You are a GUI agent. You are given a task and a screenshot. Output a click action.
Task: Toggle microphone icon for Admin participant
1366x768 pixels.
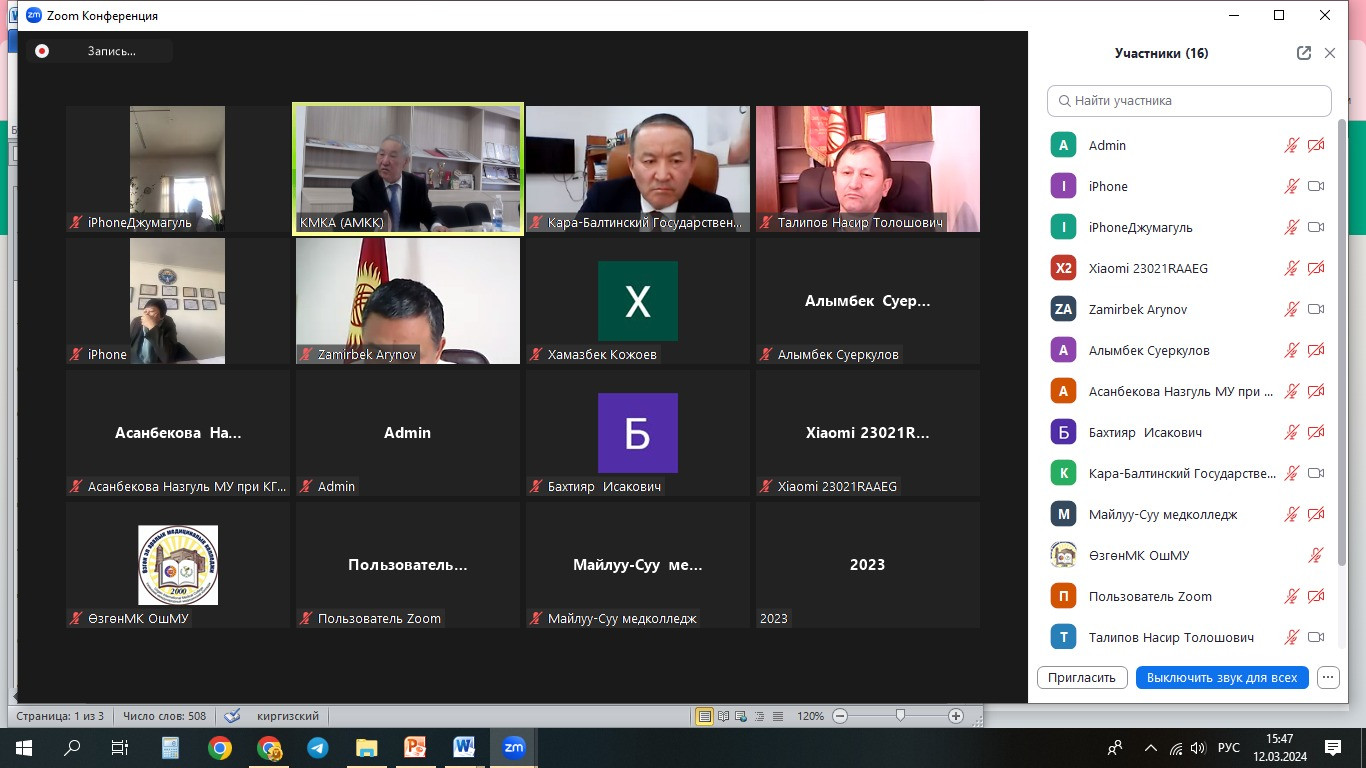pyautogui.click(x=1292, y=146)
